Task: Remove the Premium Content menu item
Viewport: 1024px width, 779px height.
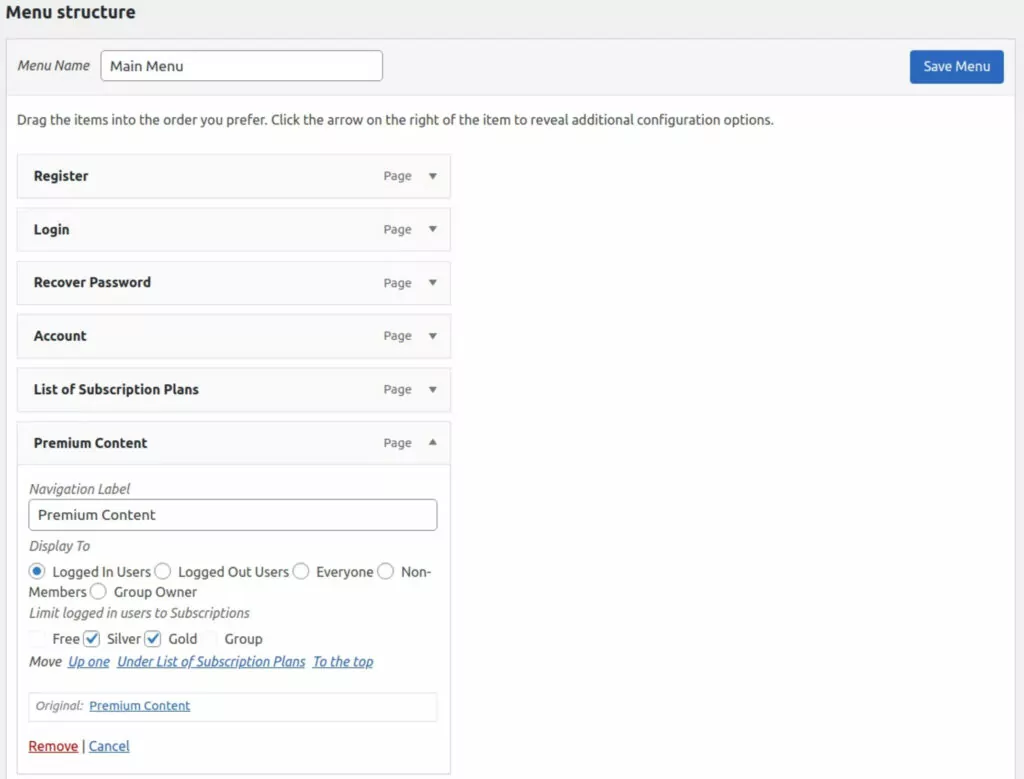Action: click(53, 746)
